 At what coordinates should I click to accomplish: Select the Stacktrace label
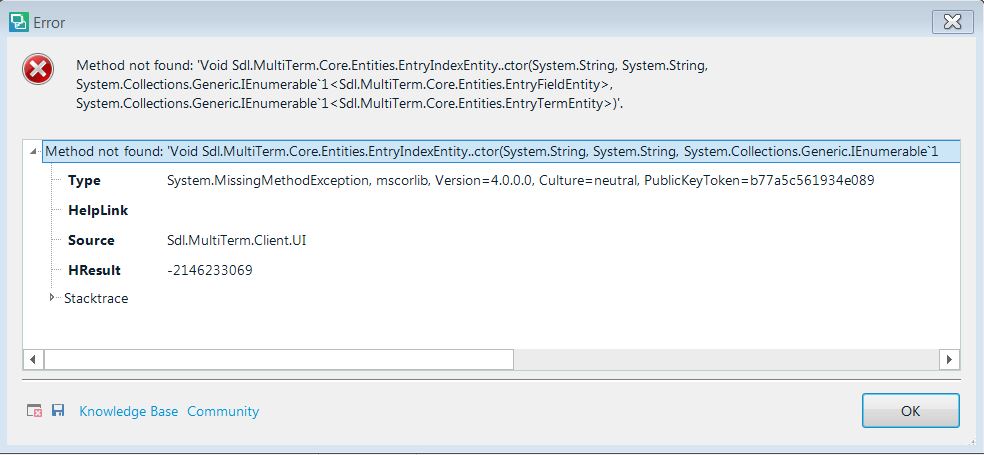(x=96, y=298)
